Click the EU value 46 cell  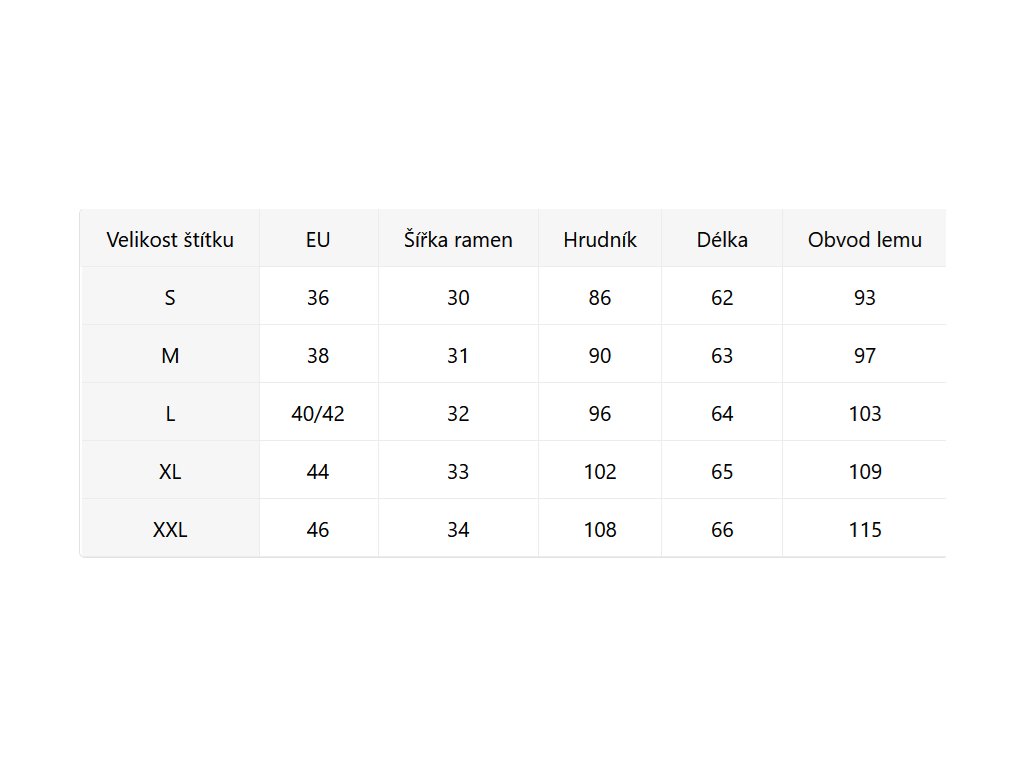tap(318, 530)
